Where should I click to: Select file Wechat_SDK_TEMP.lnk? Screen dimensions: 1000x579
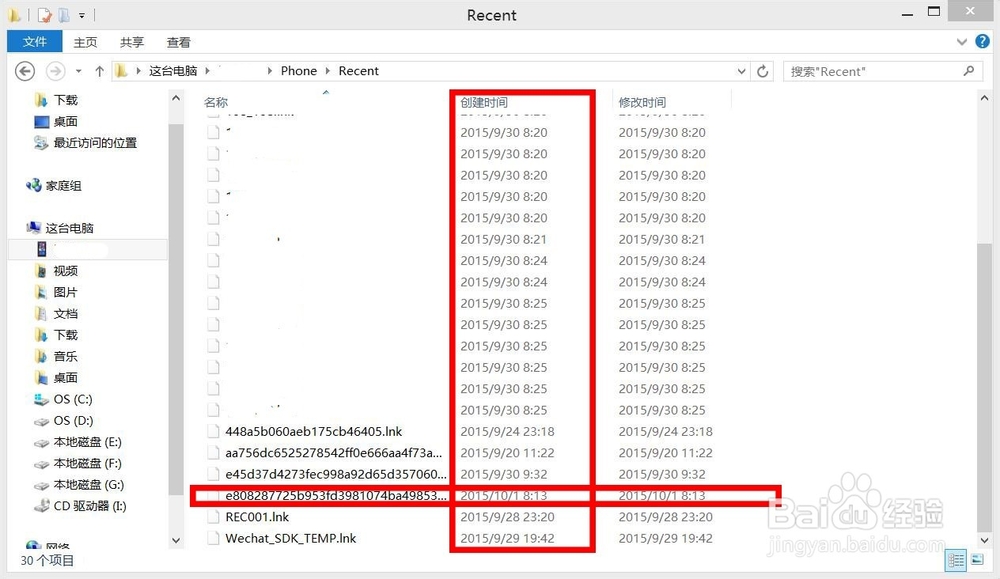[291, 538]
